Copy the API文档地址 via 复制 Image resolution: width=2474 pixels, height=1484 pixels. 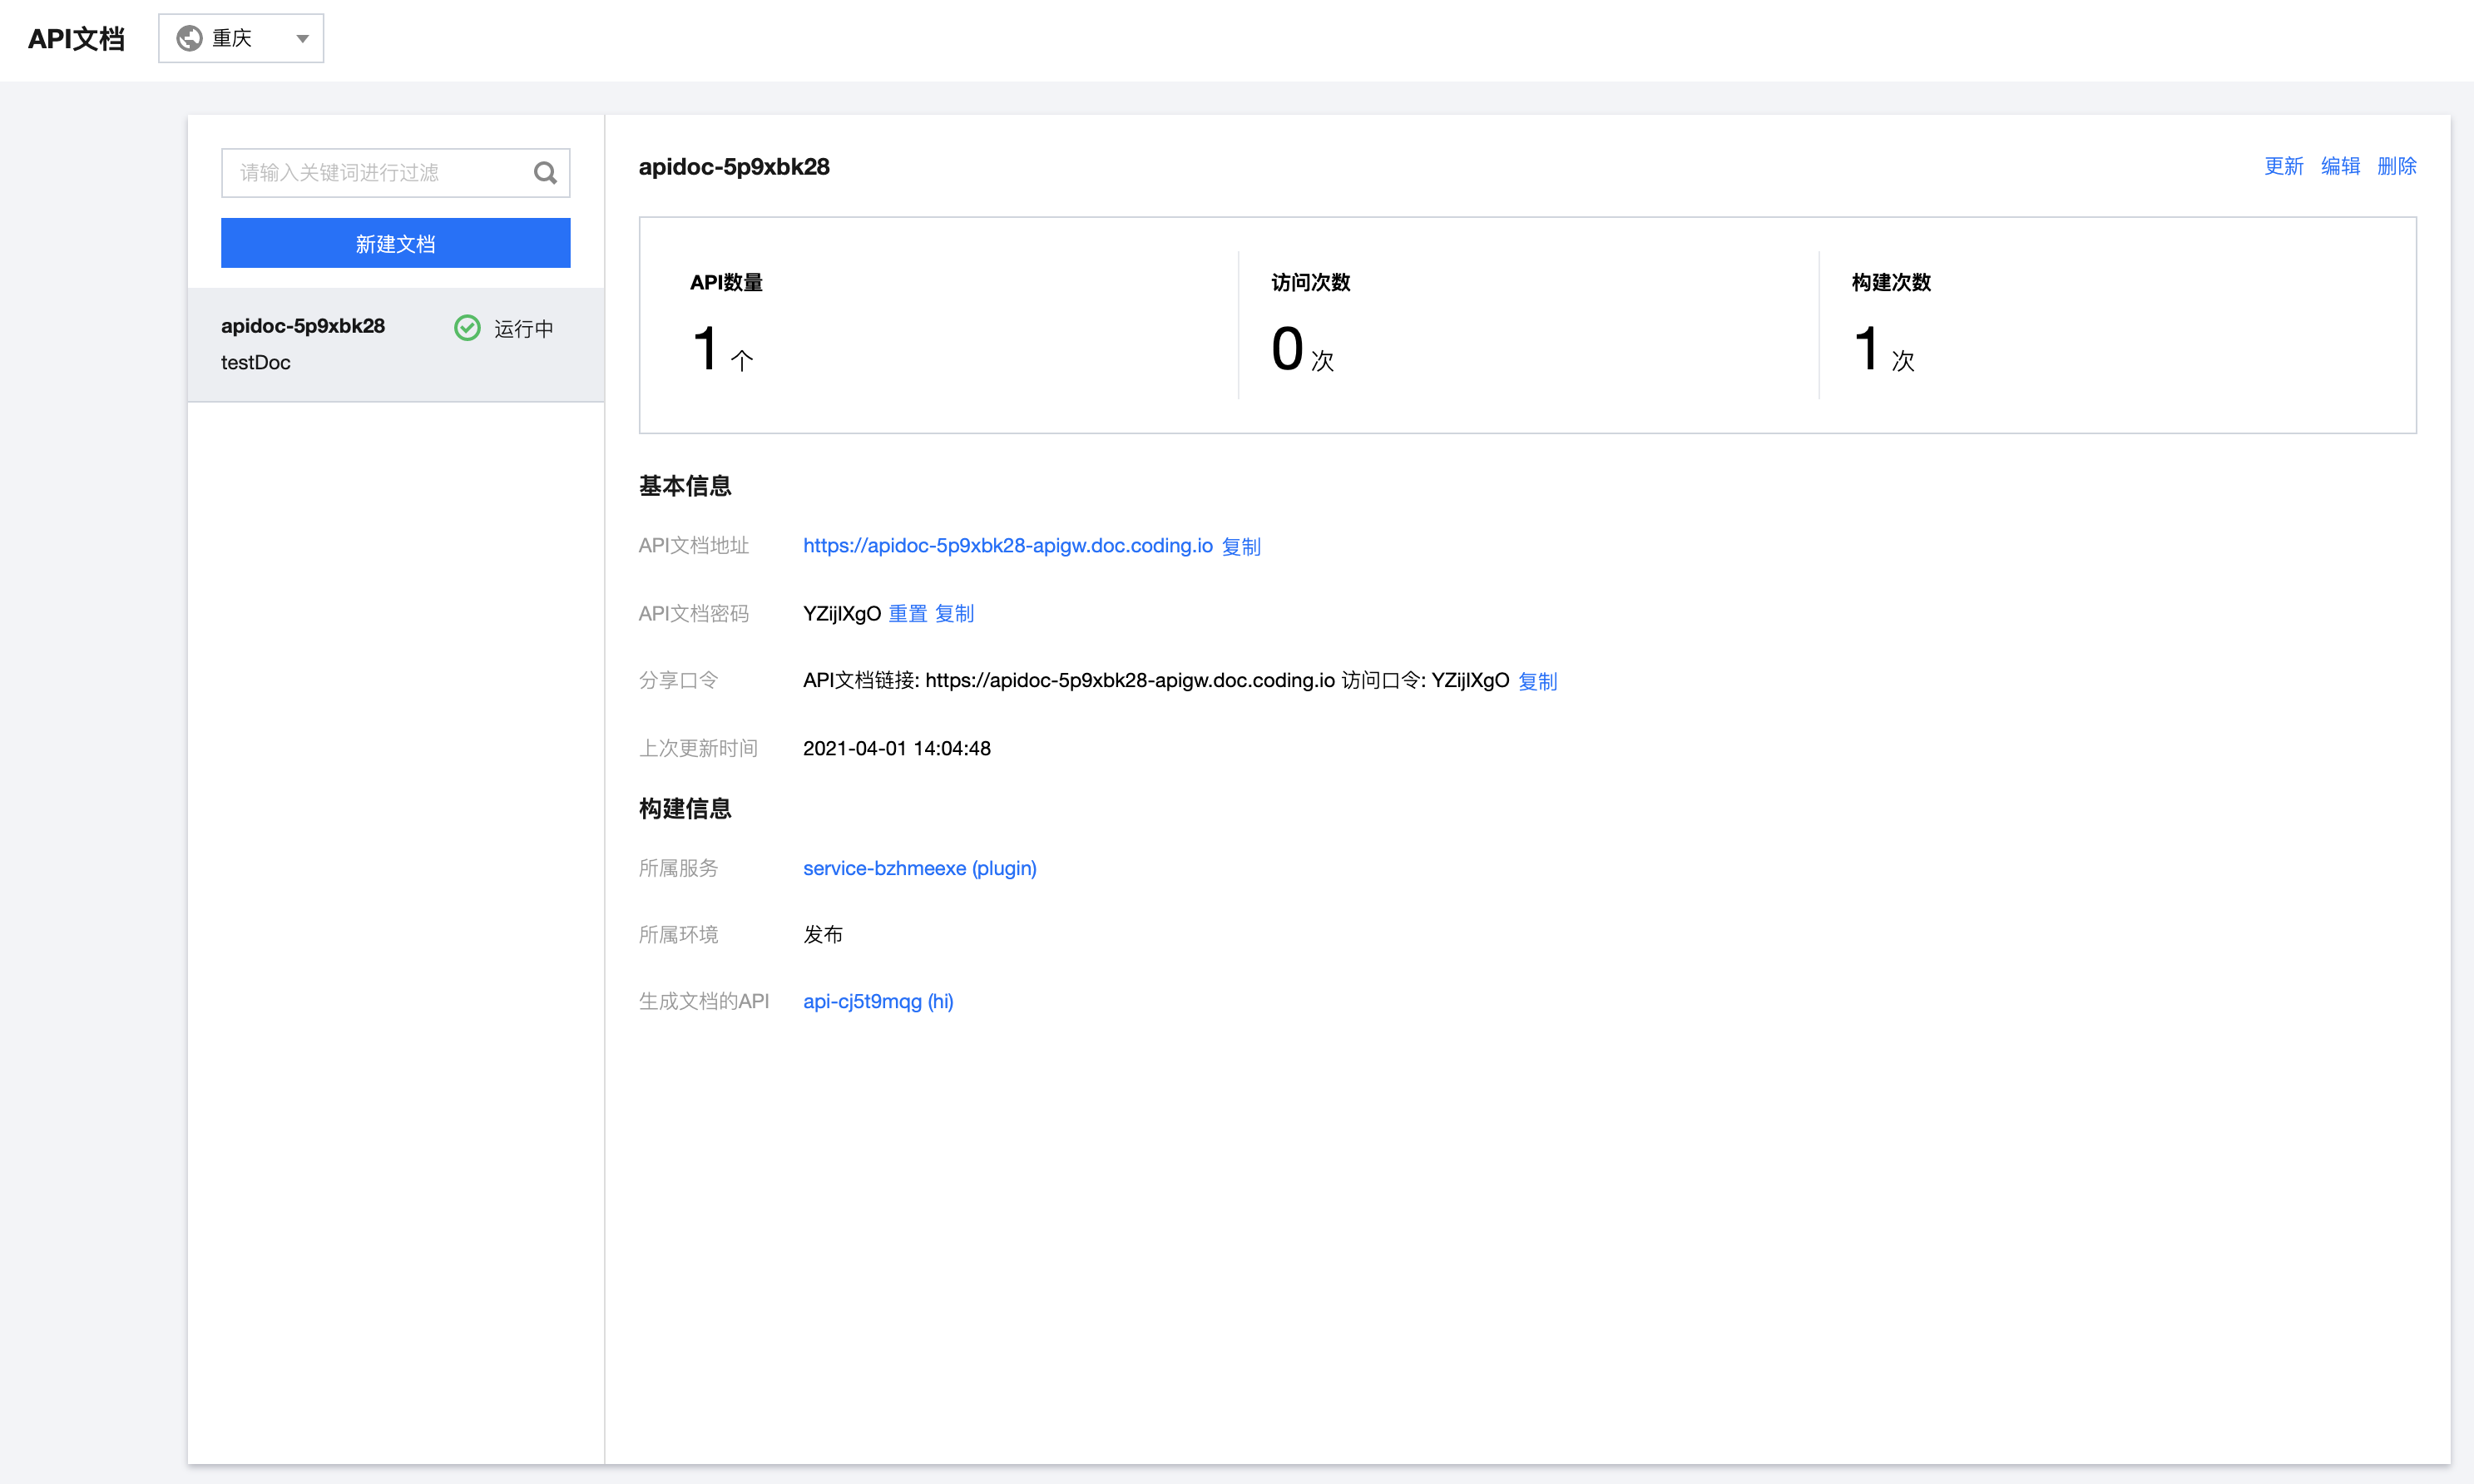tap(1241, 547)
